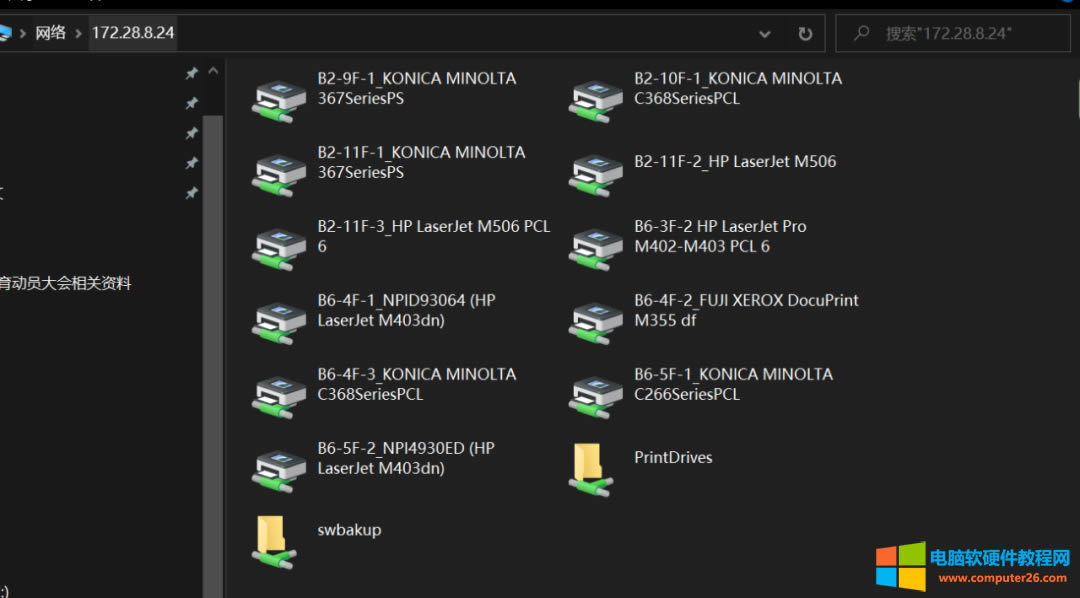Unpin the topmost Quick Access sidebar item

pyautogui.click(x=191, y=72)
